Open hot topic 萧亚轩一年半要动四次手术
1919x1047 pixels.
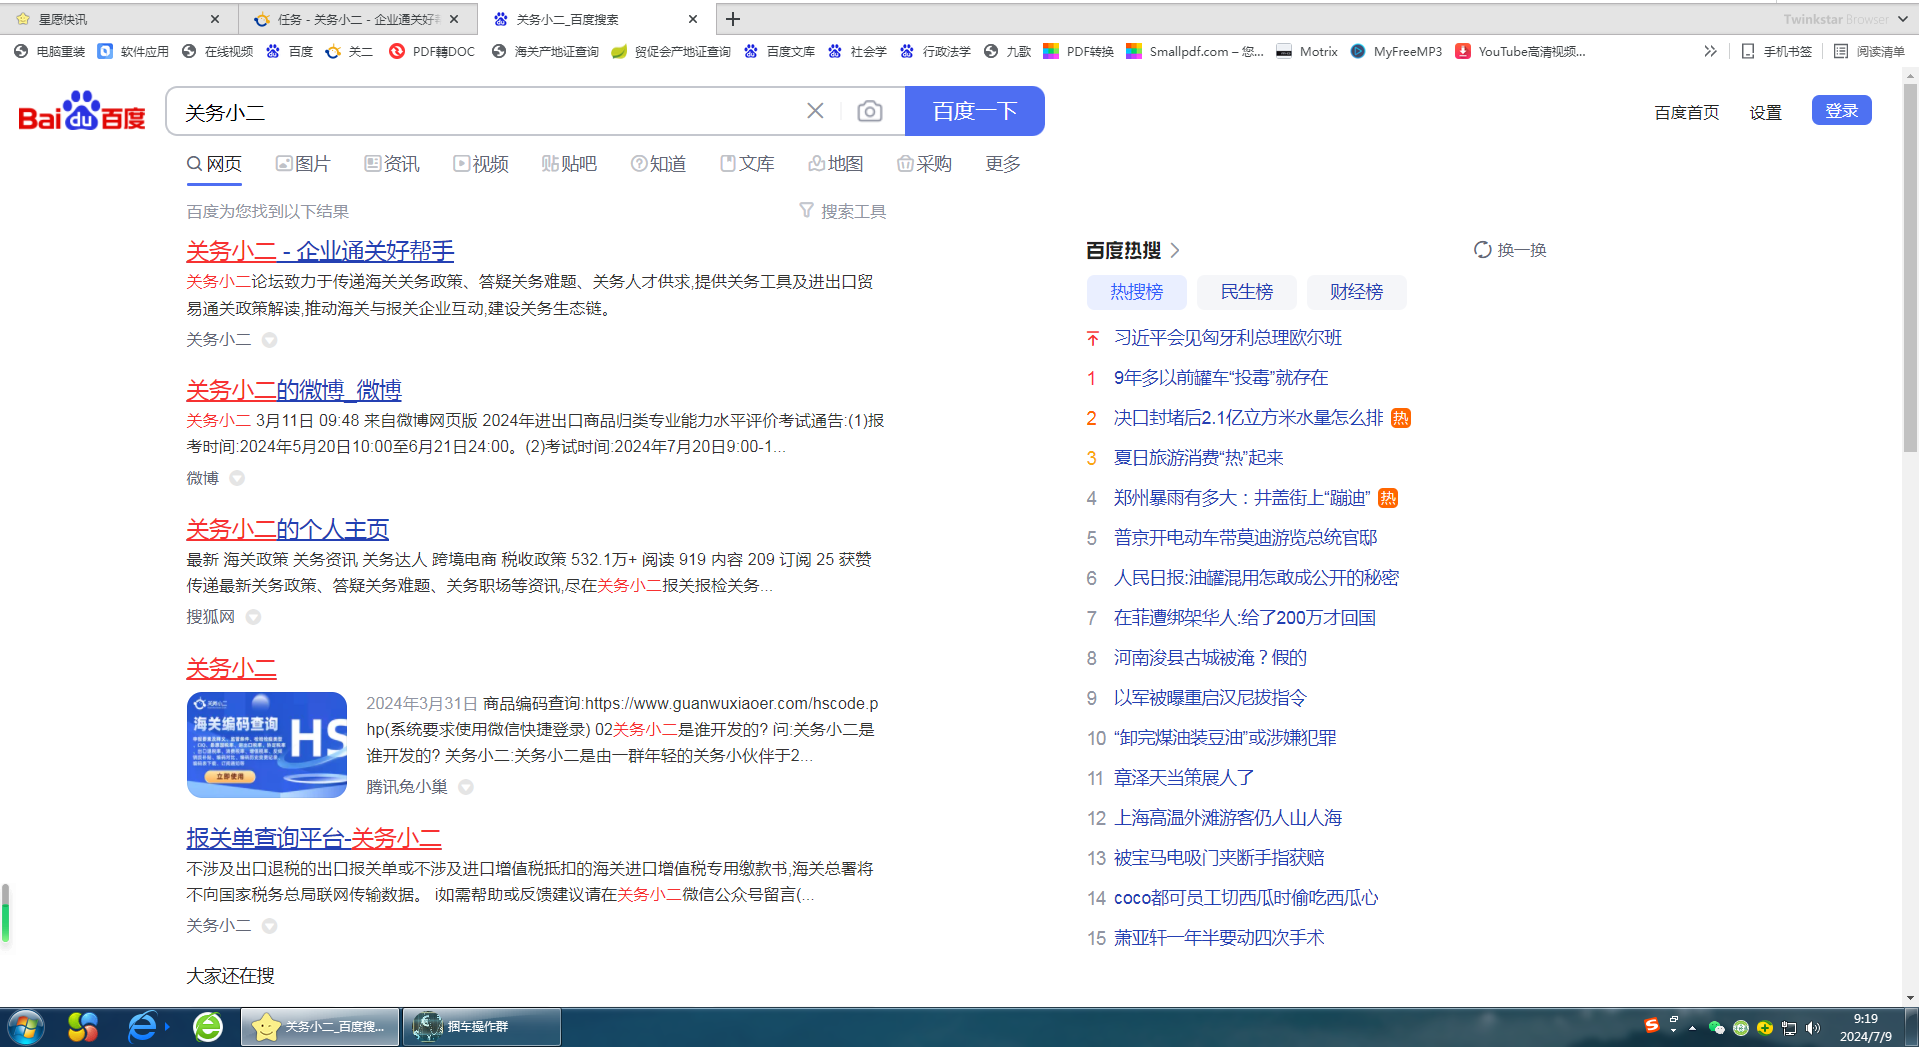point(1219,938)
